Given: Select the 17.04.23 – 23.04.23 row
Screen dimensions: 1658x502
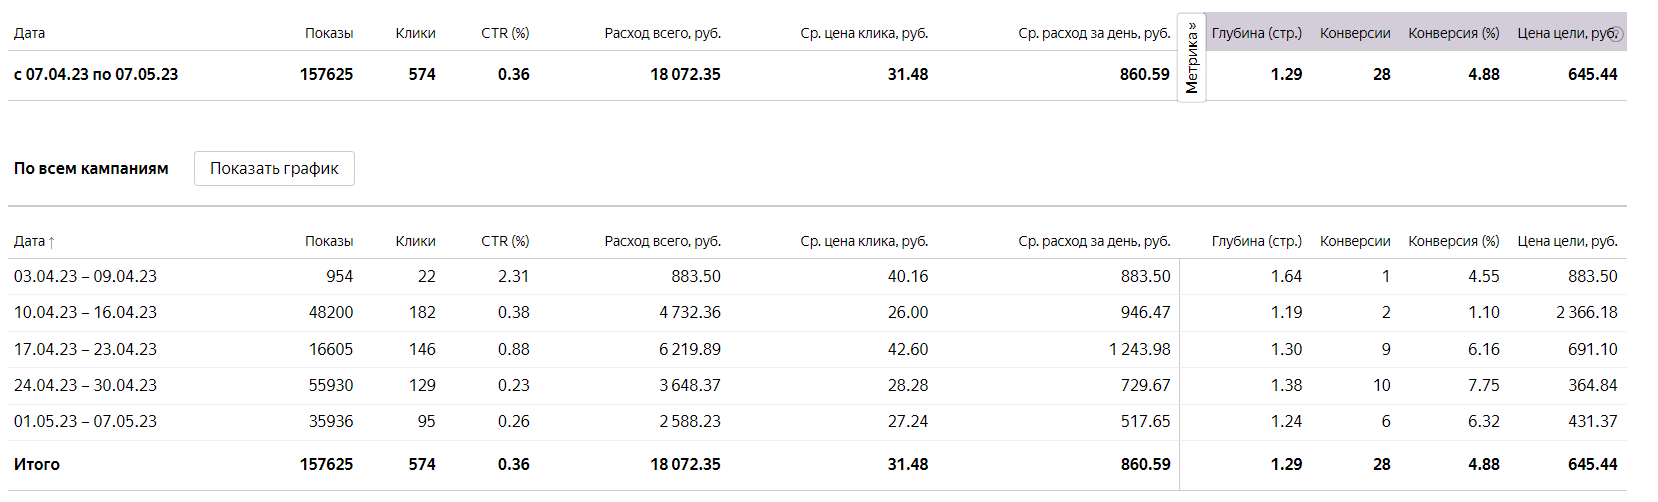Looking at the screenshot, I should pyautogui.click(x=85, y=349).
